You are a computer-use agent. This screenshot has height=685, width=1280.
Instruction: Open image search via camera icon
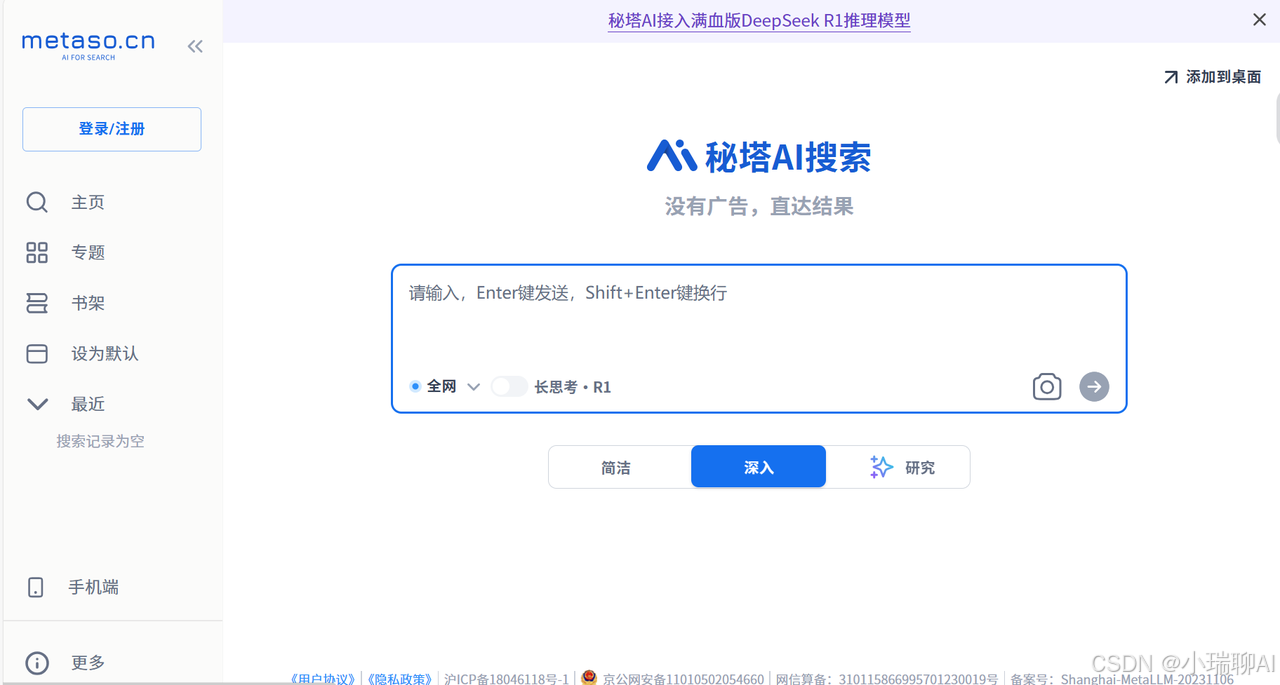1047,386
